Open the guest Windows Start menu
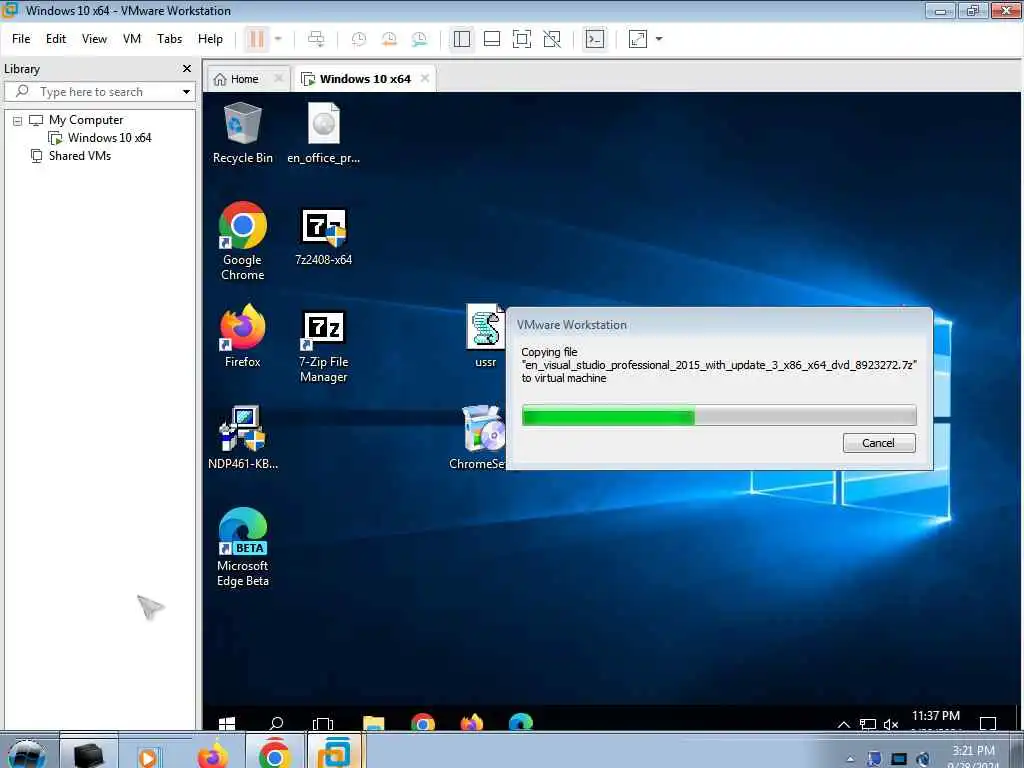This screenshot has height=768, width=1024. 227,723
